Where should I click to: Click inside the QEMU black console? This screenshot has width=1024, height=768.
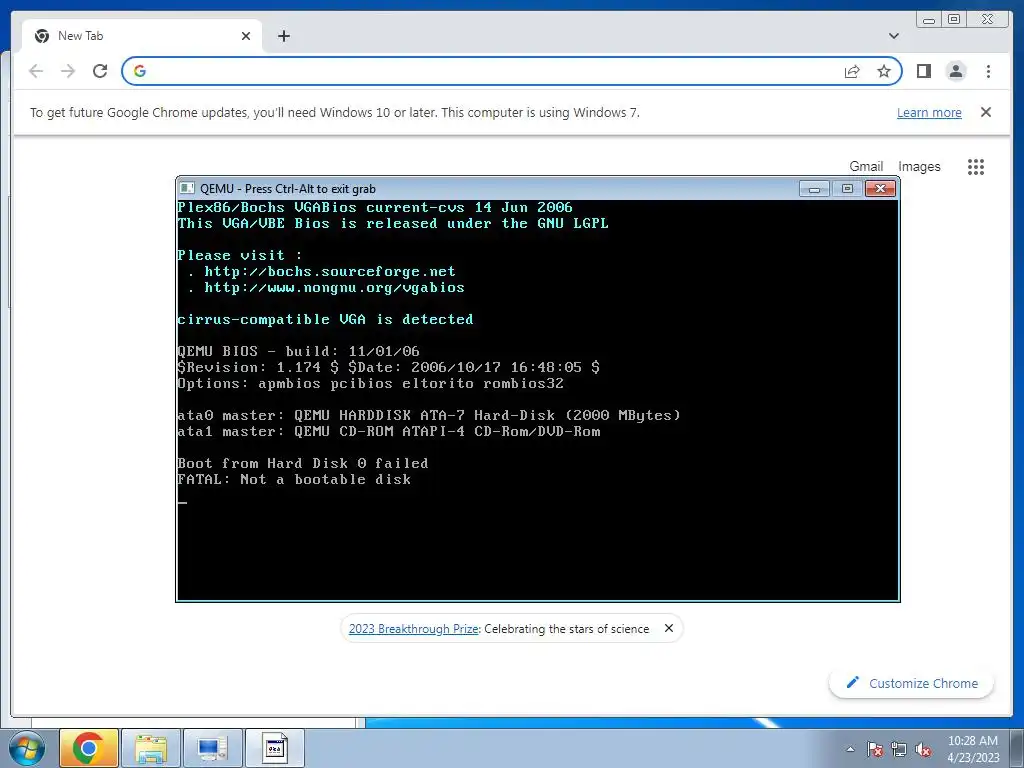click(537, 400)
